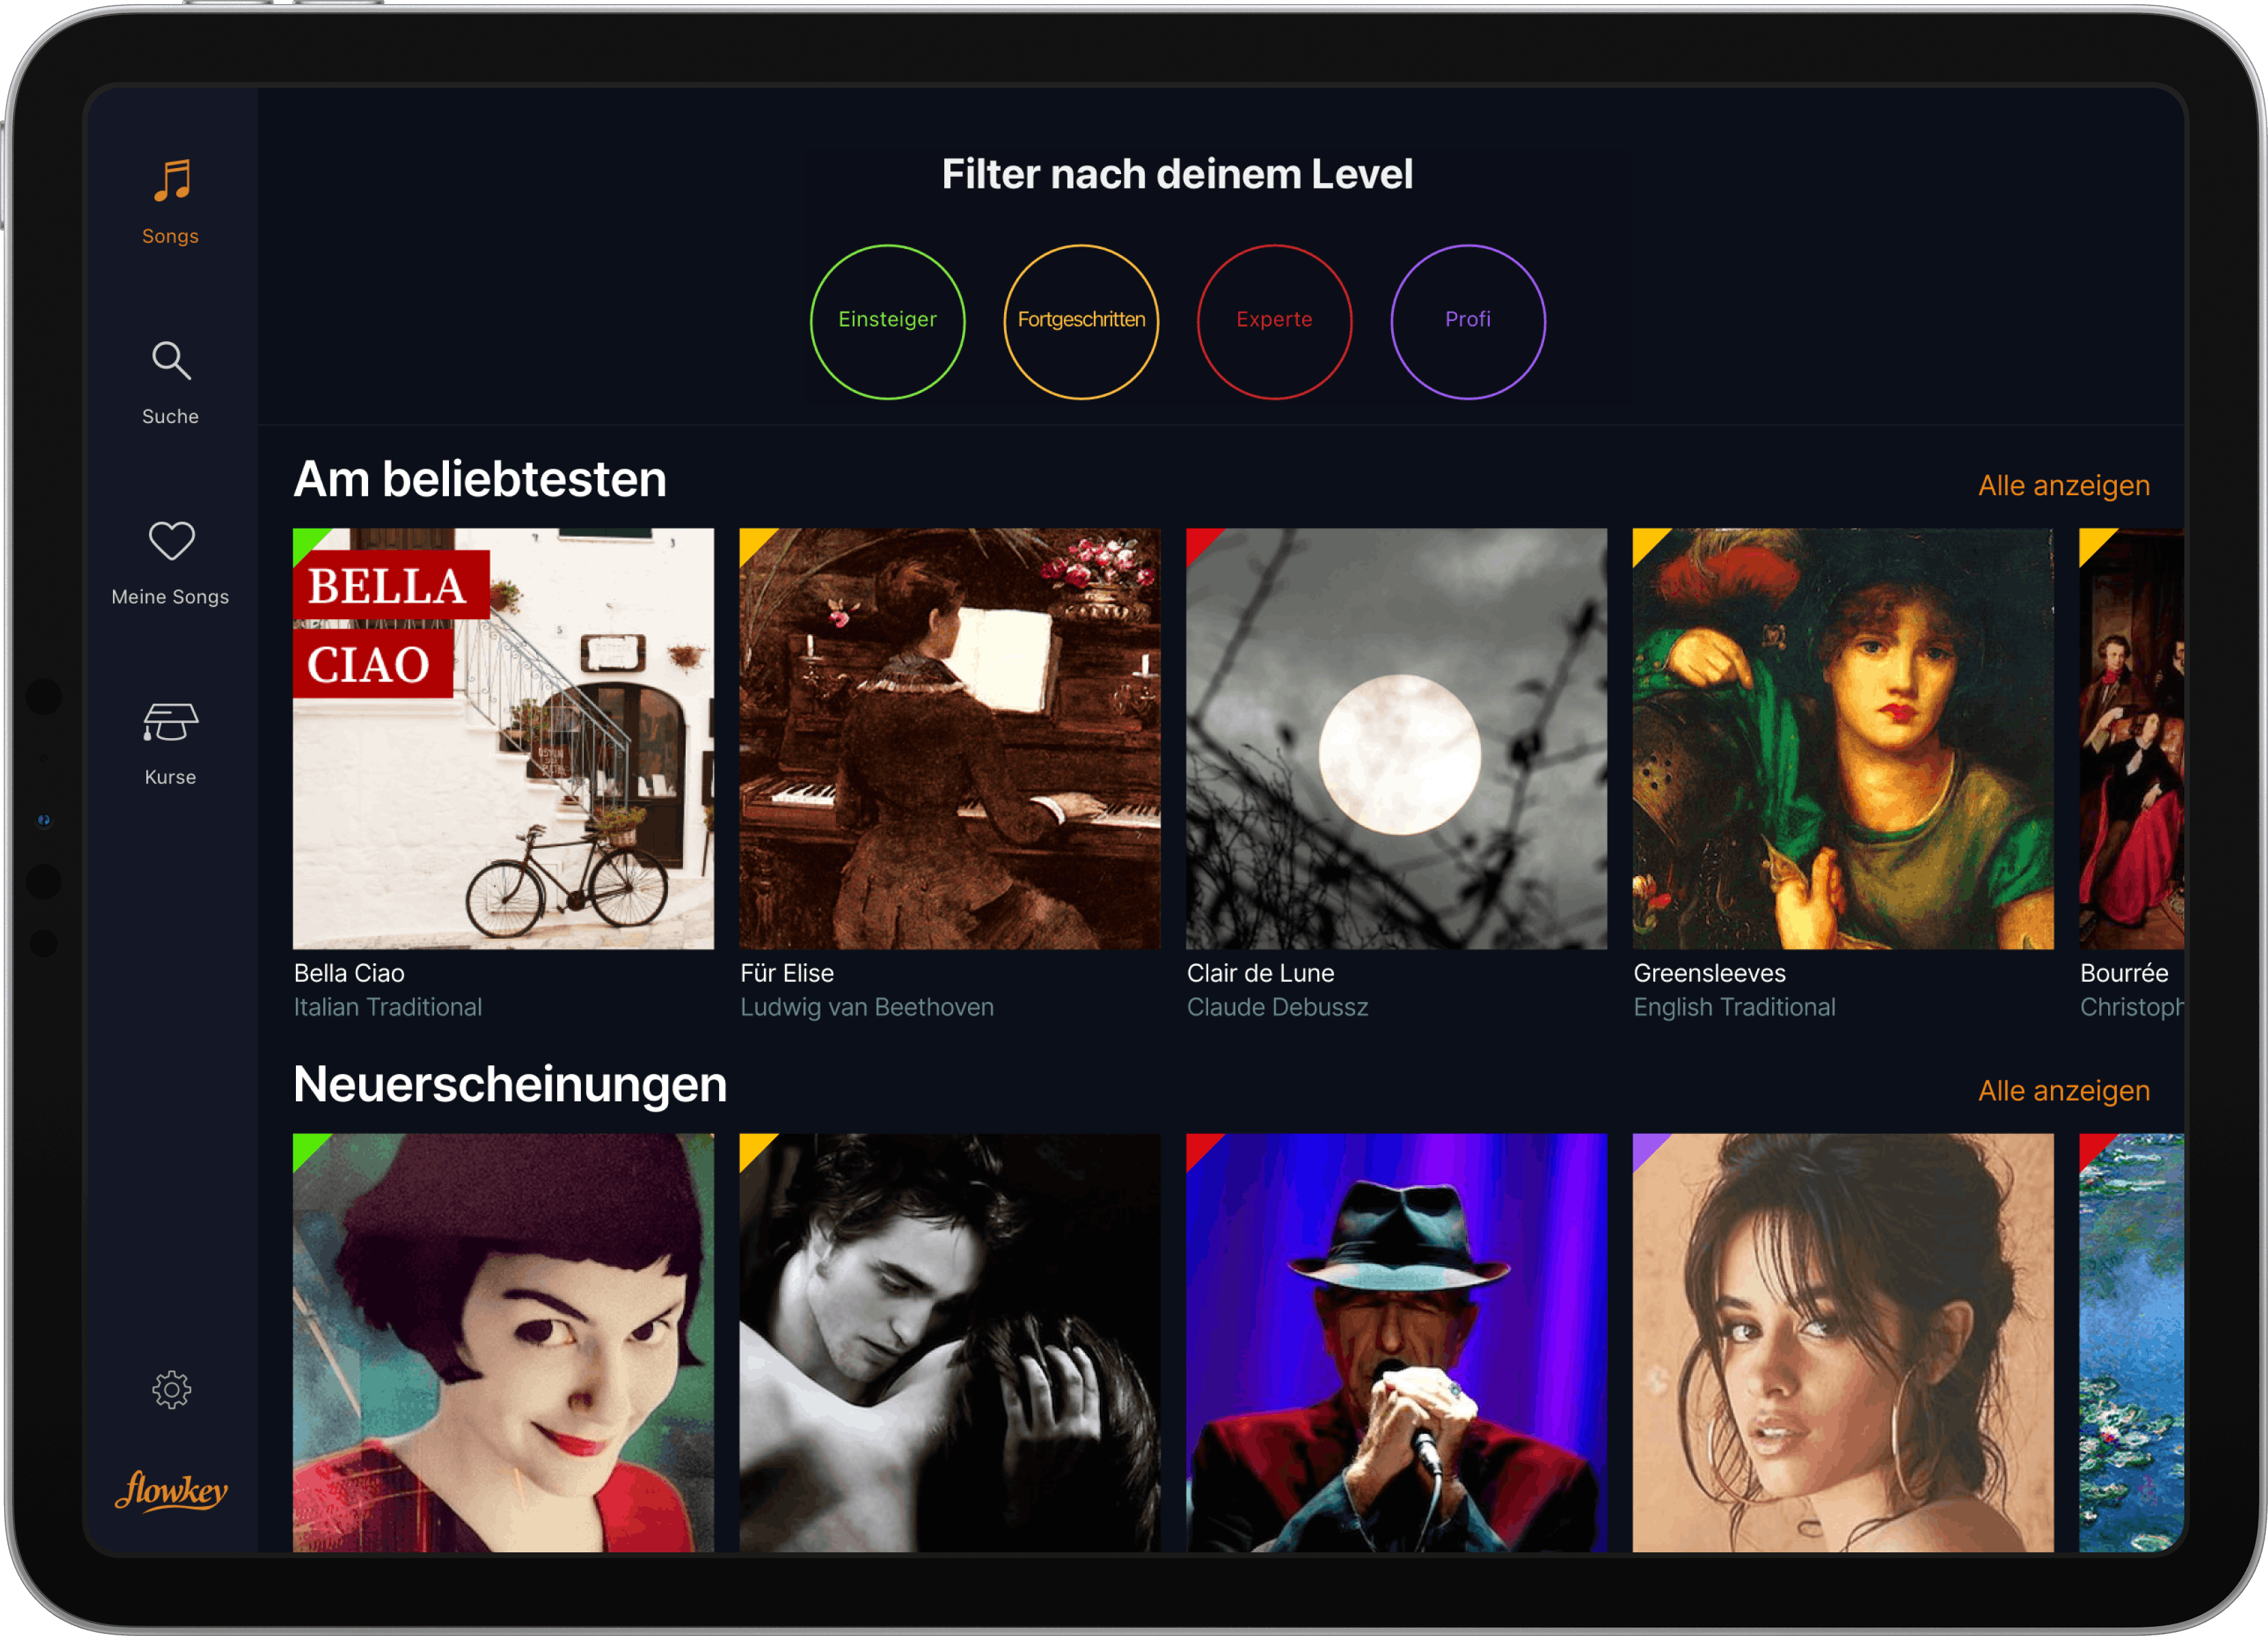Open the Songs music note icon
The height and width of the screenshot is (1636, 2268).
[171, 181]
